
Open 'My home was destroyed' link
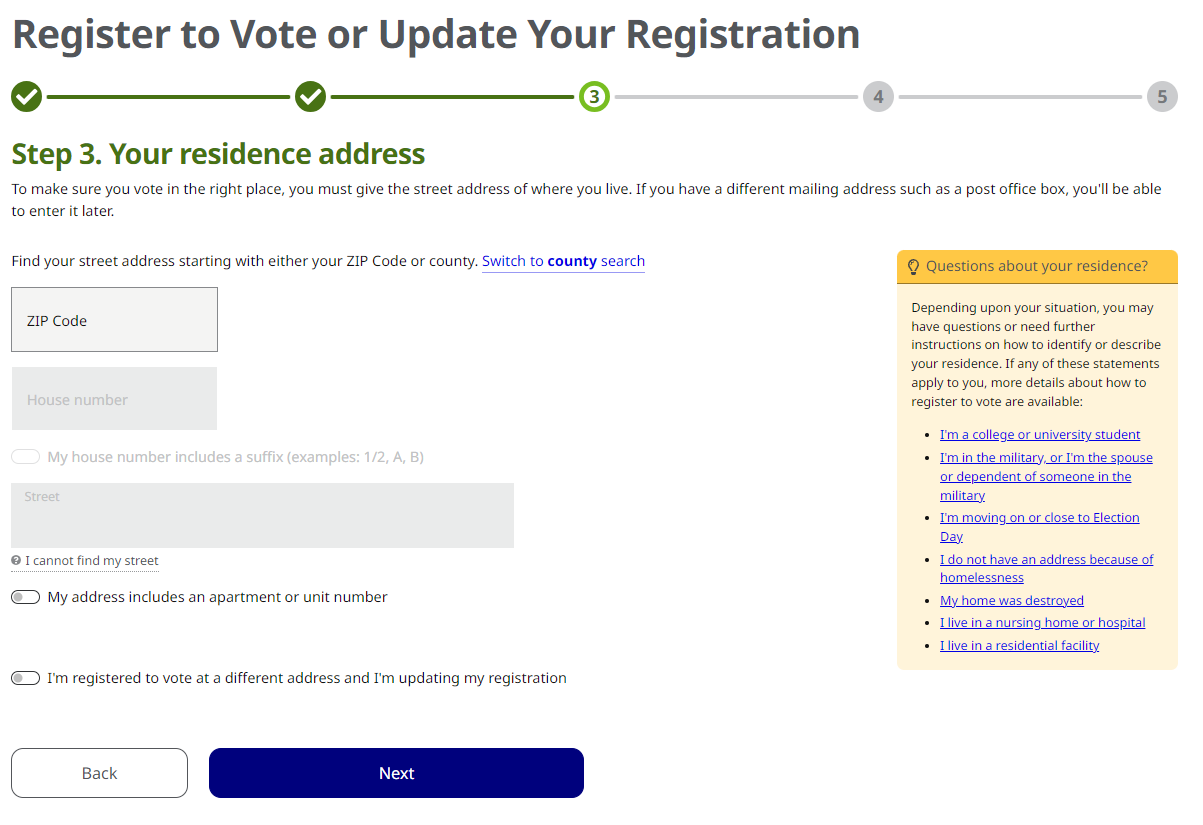coord(1012,601)
